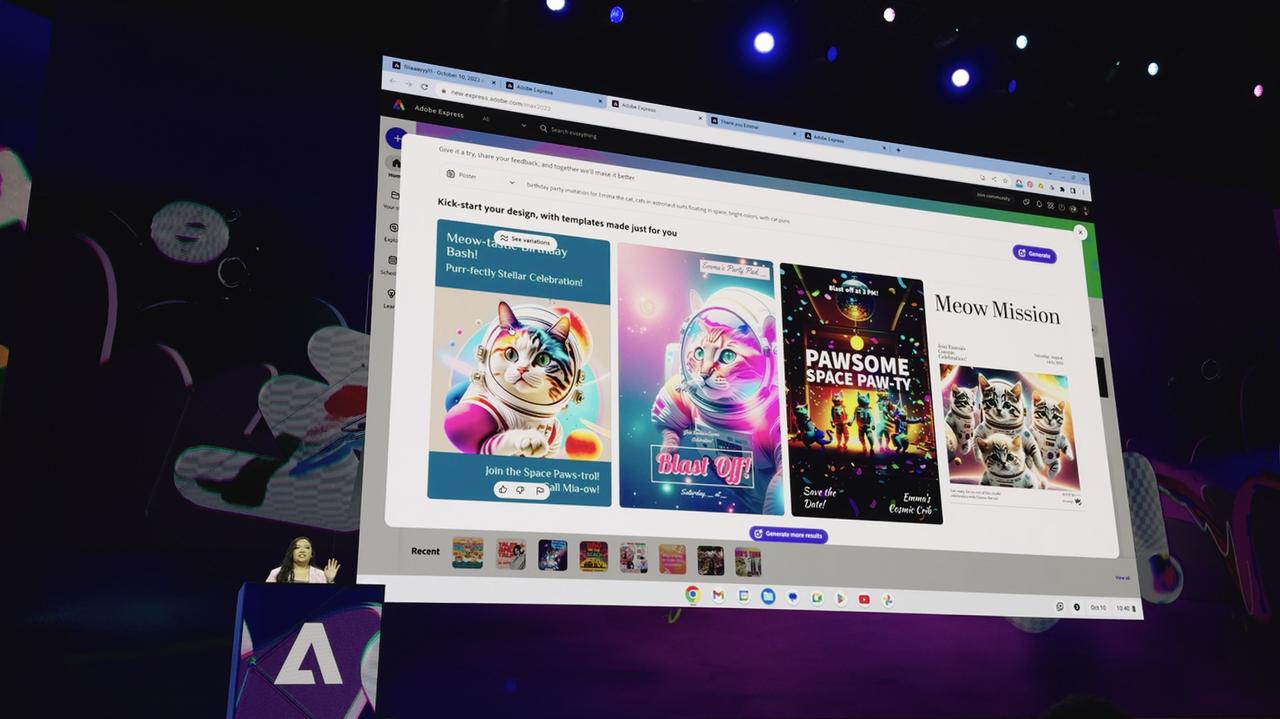Expand the All filter dropdown in the header
The width and height of the screenshot is (1280, 719).
pyautogui.click(x=504, y=122)
